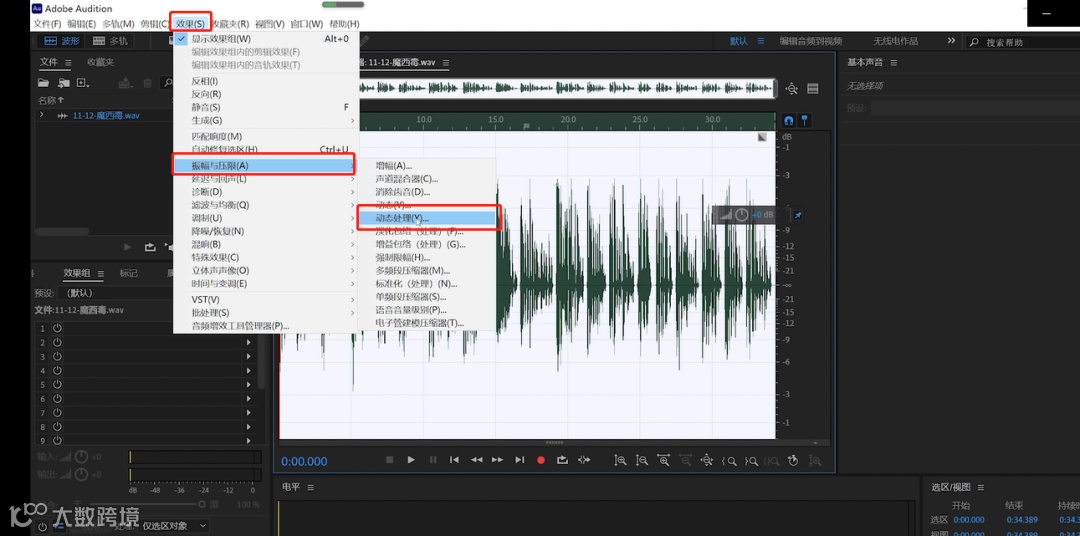Switch to the 标记 tab

(129, 273)
